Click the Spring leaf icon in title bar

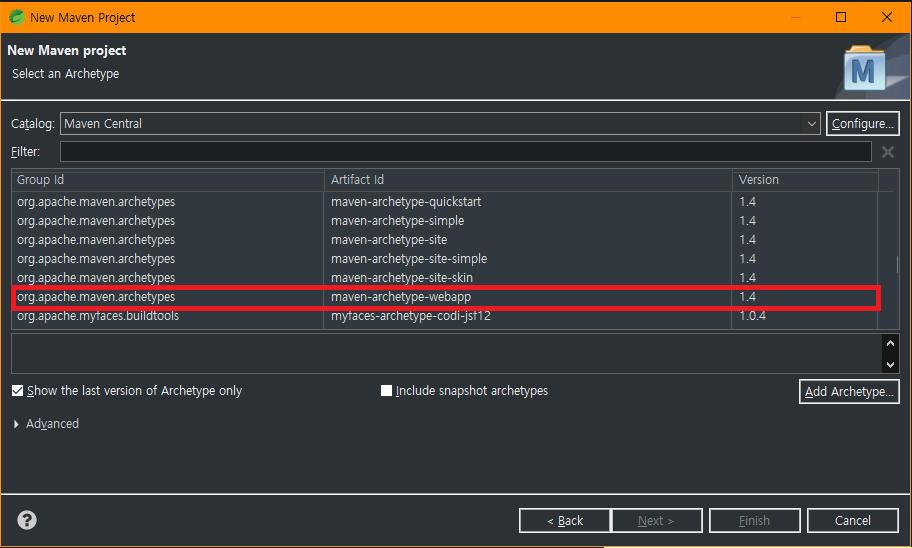click(x=17, y=17)
